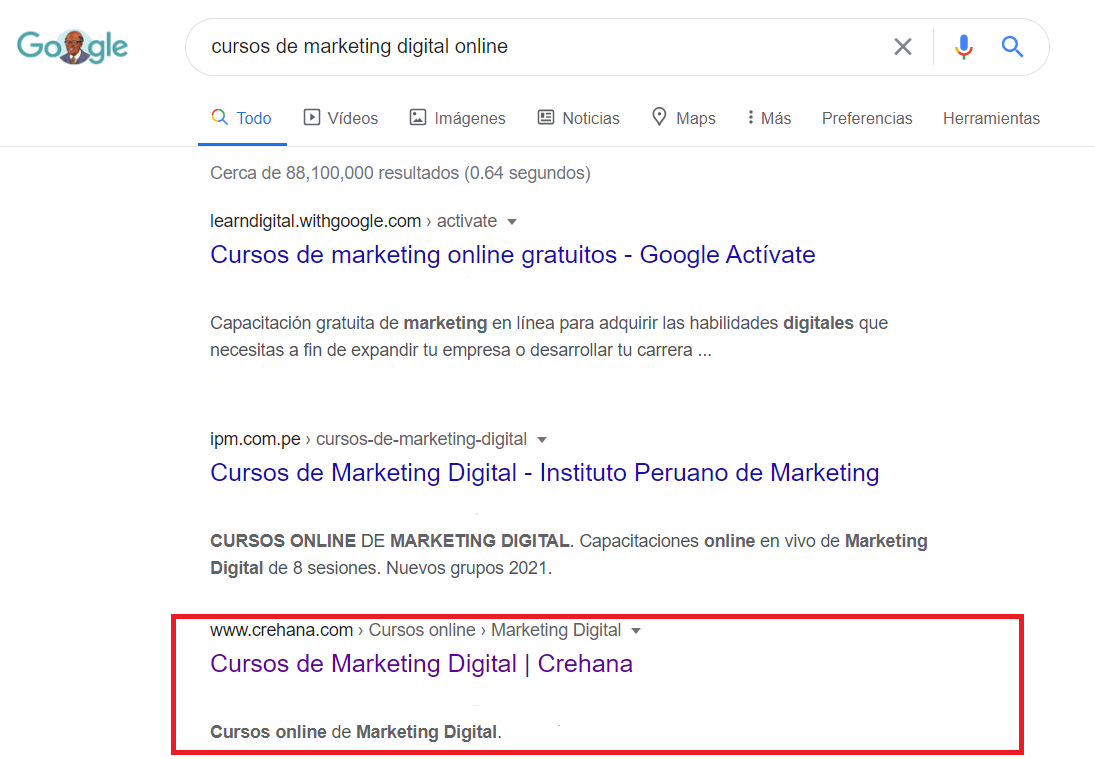Open the Más menu

pyautogui.click(x=768, y=118)
